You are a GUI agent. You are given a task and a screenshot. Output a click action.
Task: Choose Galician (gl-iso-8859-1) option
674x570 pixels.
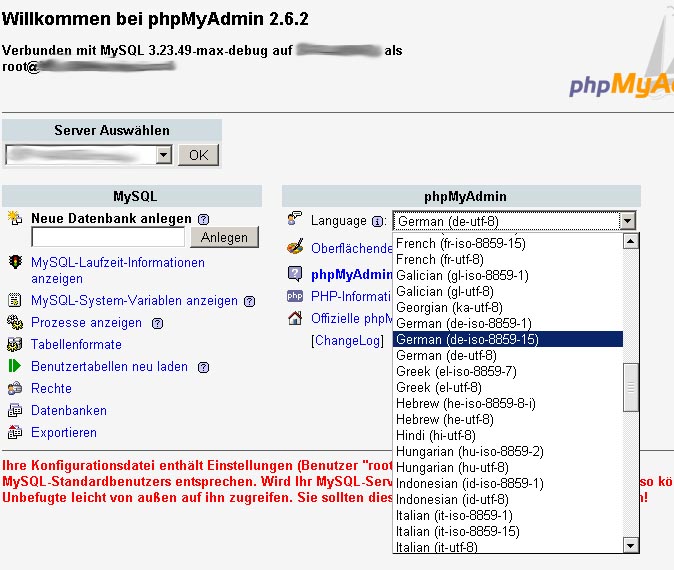click(x=508, y=275)
